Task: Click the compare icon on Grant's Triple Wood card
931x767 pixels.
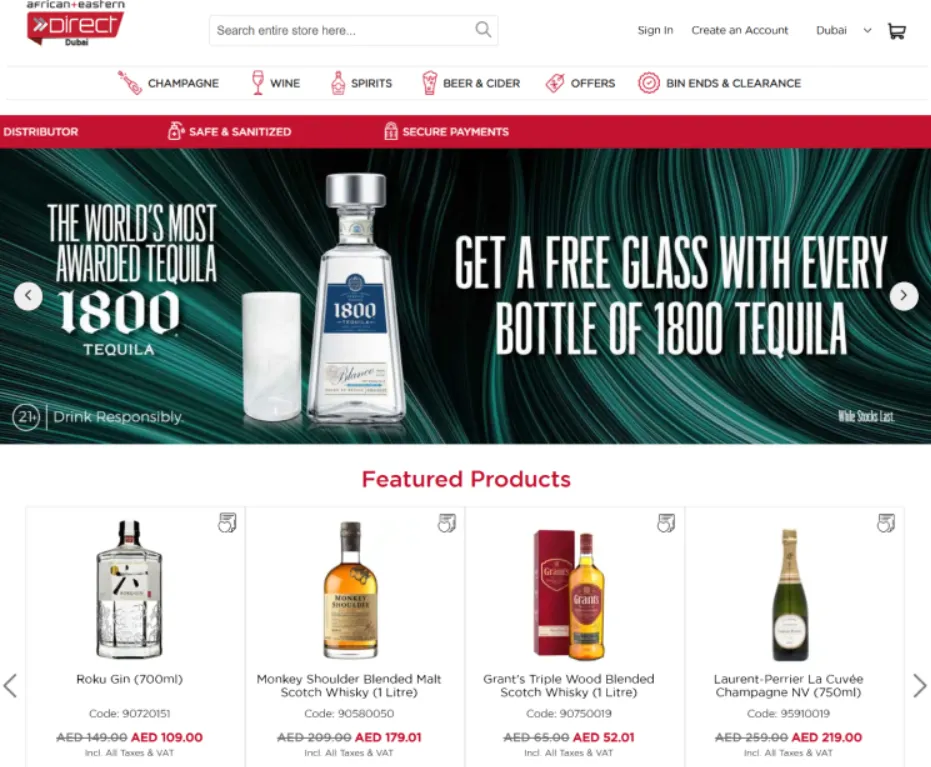Action: click(666, 522)
